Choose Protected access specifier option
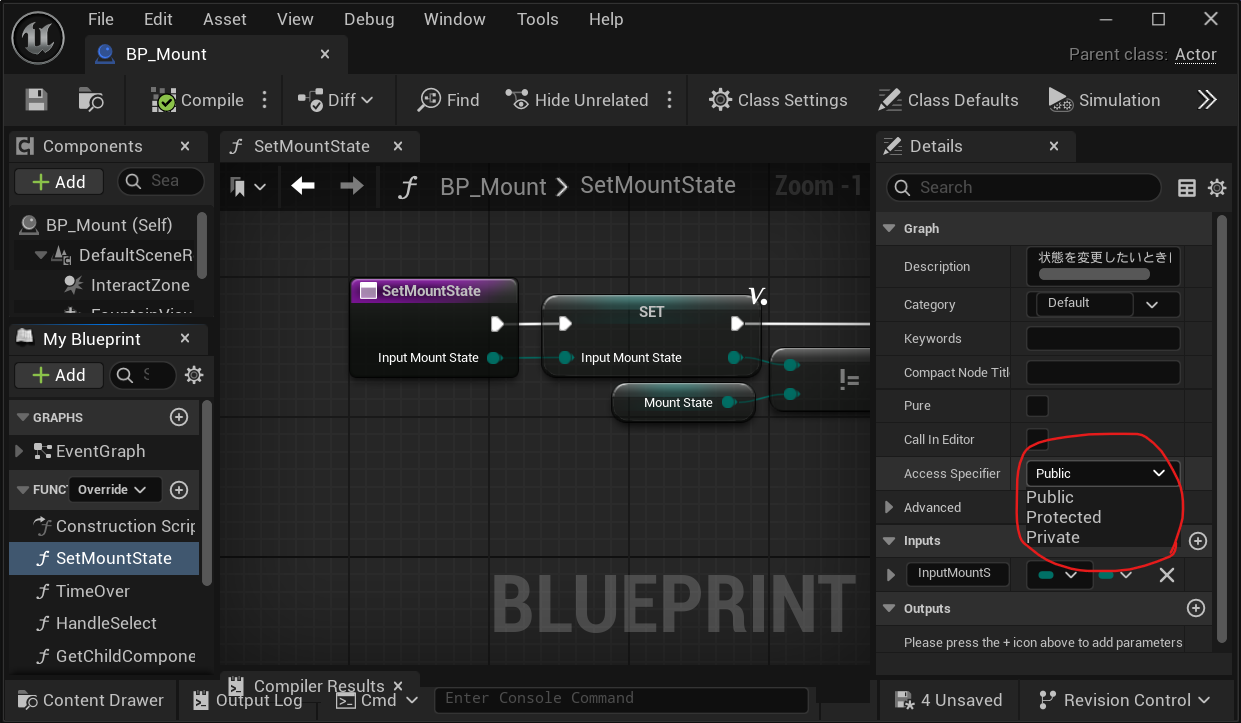The width and height of the screenshot is (1241, 723). point(1063,517)
